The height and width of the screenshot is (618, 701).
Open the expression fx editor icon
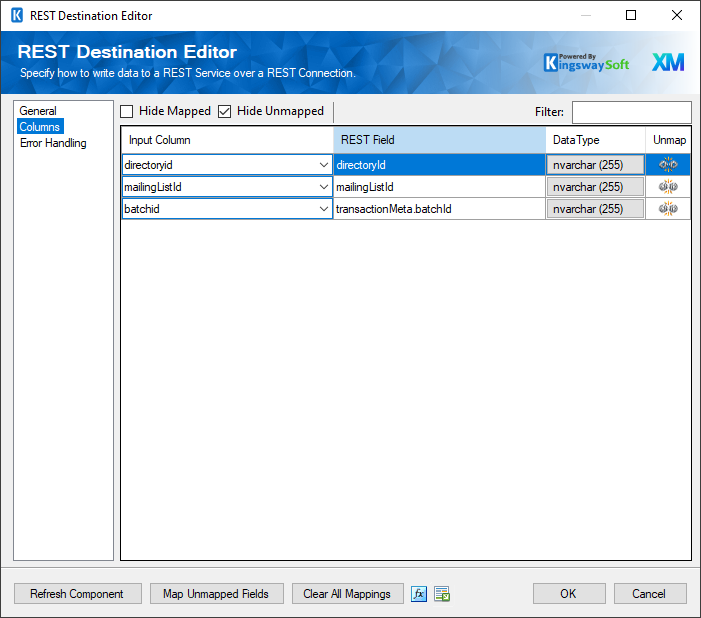click(x=419, y=594)
